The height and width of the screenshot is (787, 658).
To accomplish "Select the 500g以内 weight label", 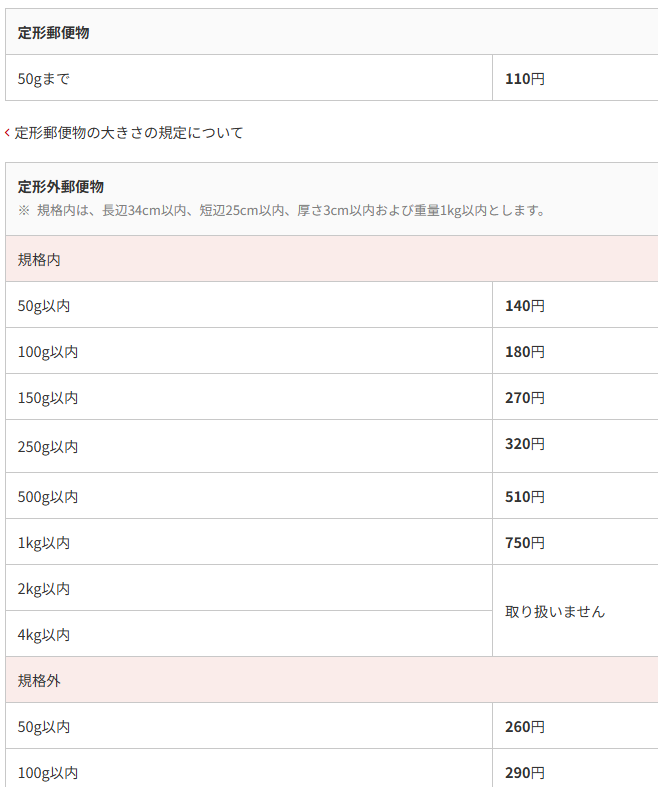I will click(x=48, y=496).
